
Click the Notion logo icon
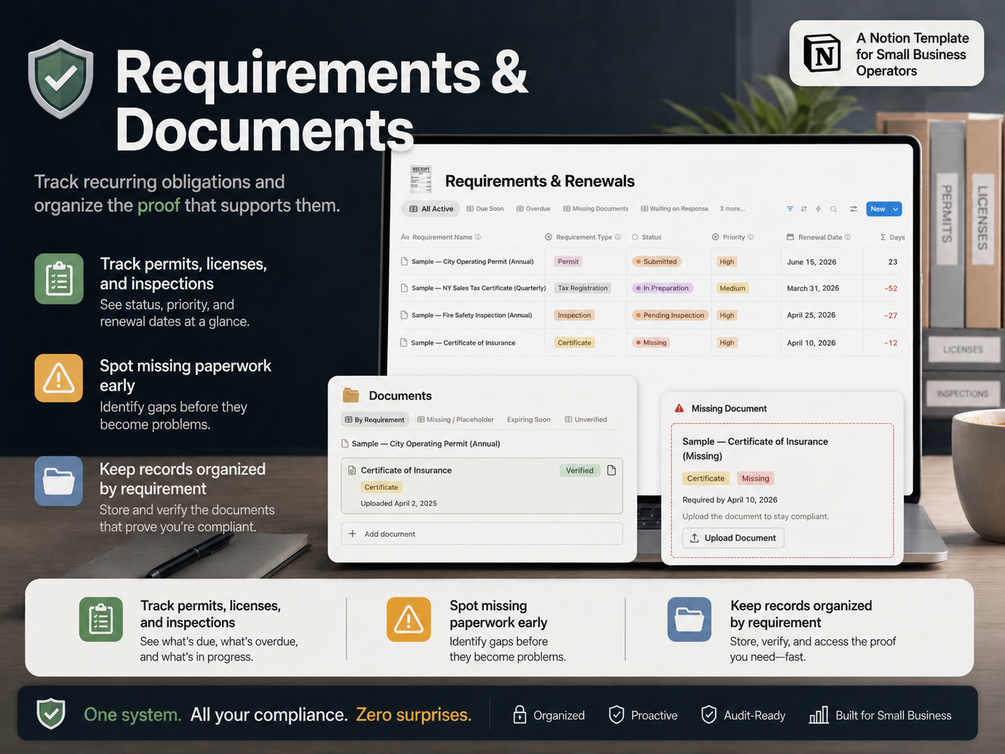point(822,53)
